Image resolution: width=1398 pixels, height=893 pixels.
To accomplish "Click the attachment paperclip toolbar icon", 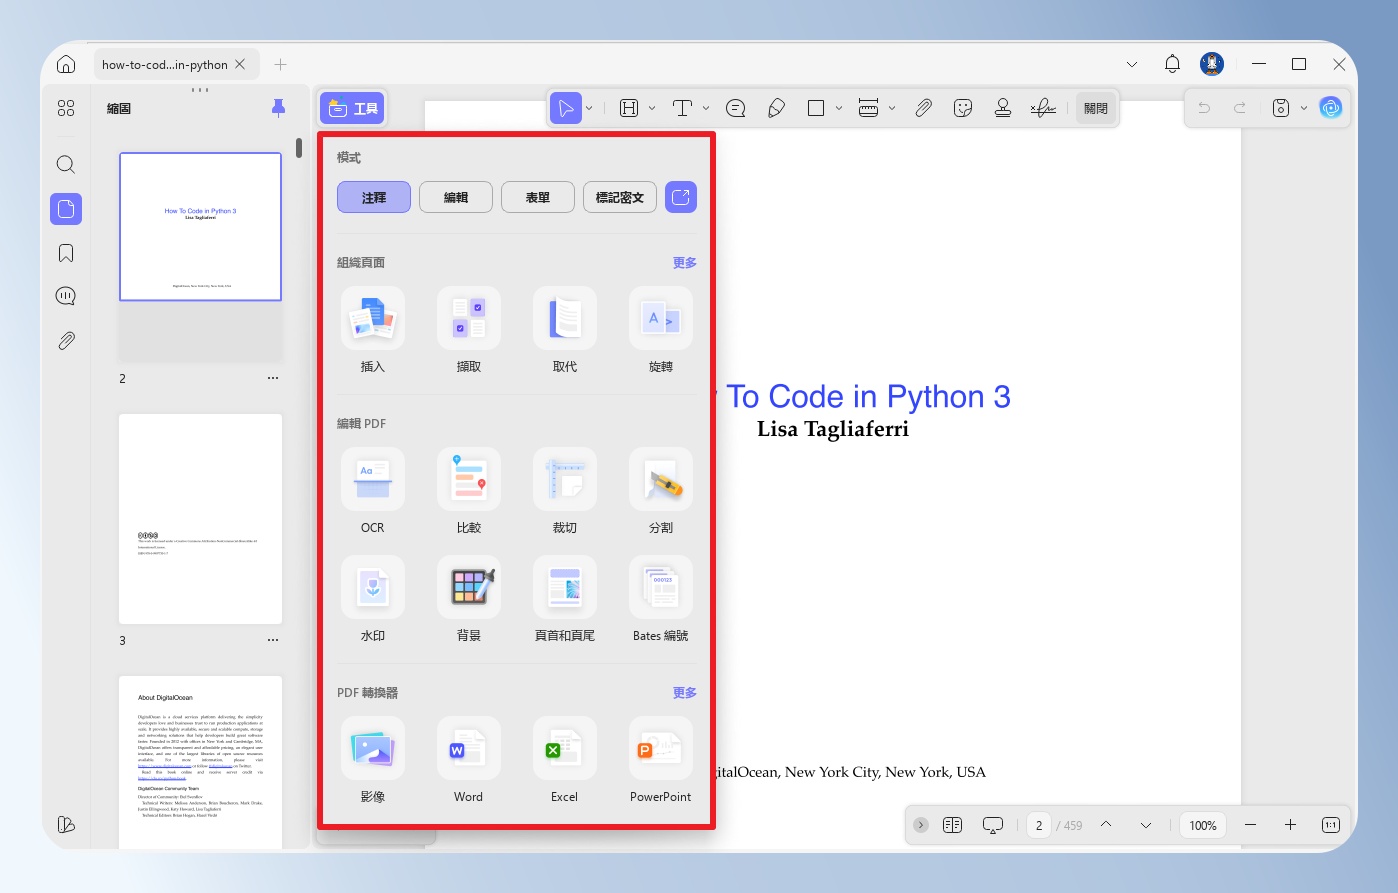I will point(923,108).
